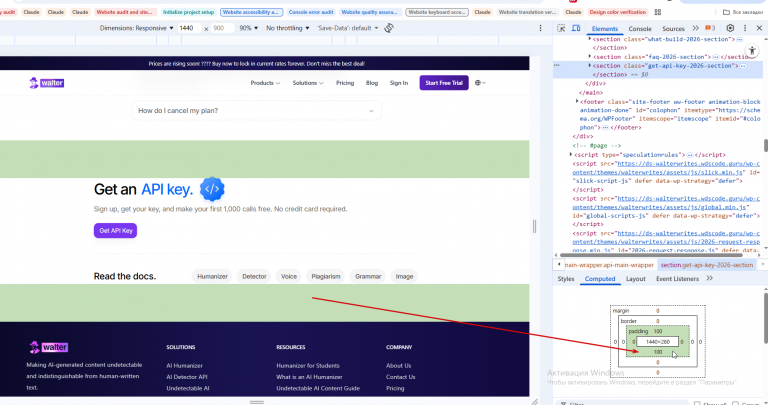
Task: Click the Walter logo in page header
Action: tap(47, 83)
